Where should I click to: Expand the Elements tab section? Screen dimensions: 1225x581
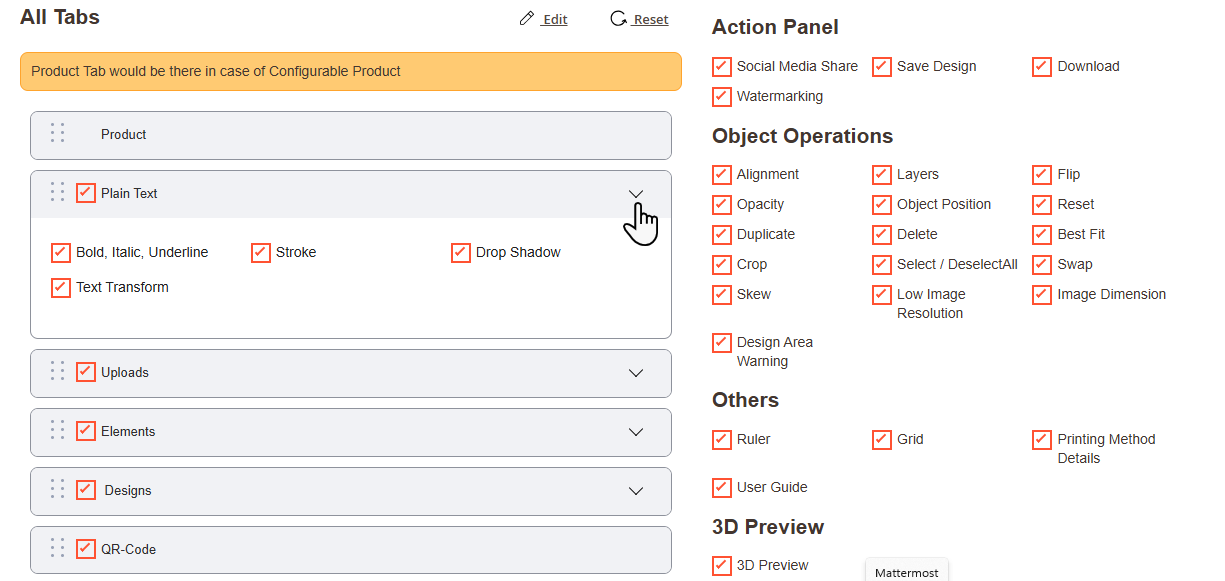click(636, 432)
